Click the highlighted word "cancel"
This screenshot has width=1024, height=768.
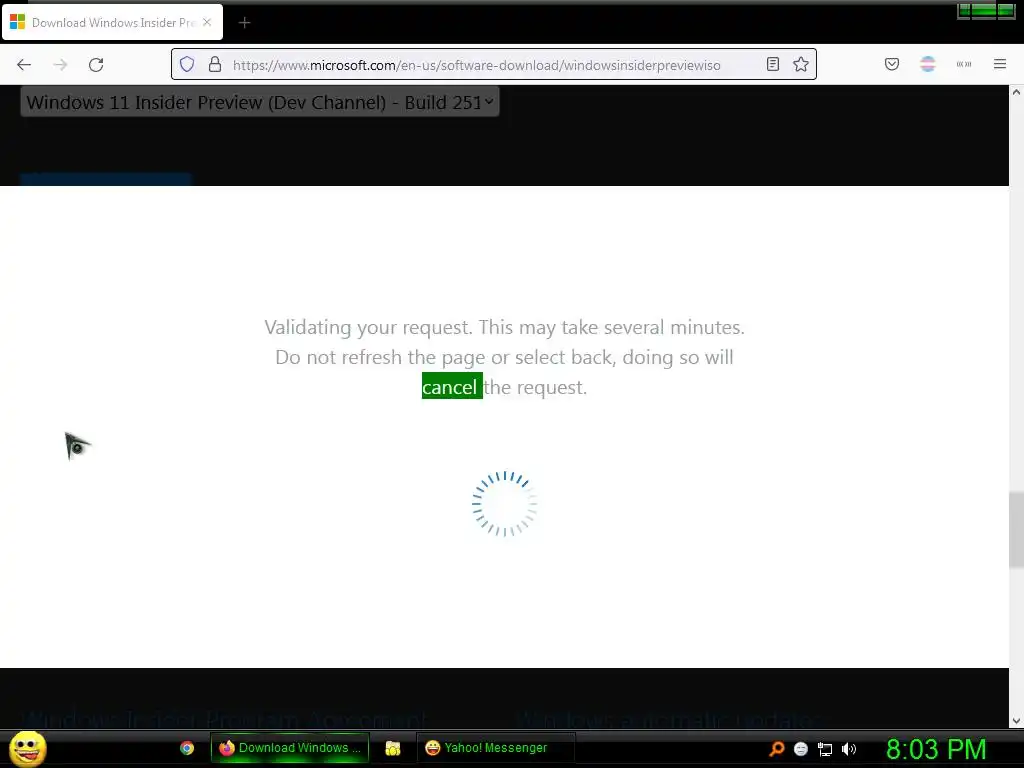pos(451,387)
